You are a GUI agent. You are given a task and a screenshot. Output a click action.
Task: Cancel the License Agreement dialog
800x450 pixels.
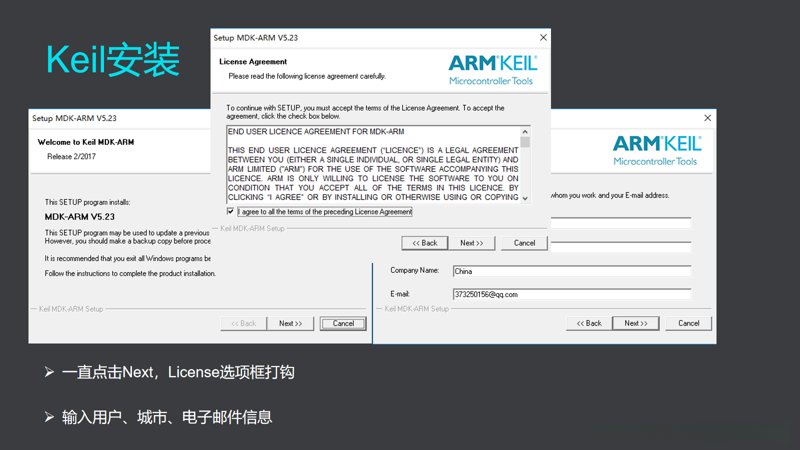pos(524,243)
